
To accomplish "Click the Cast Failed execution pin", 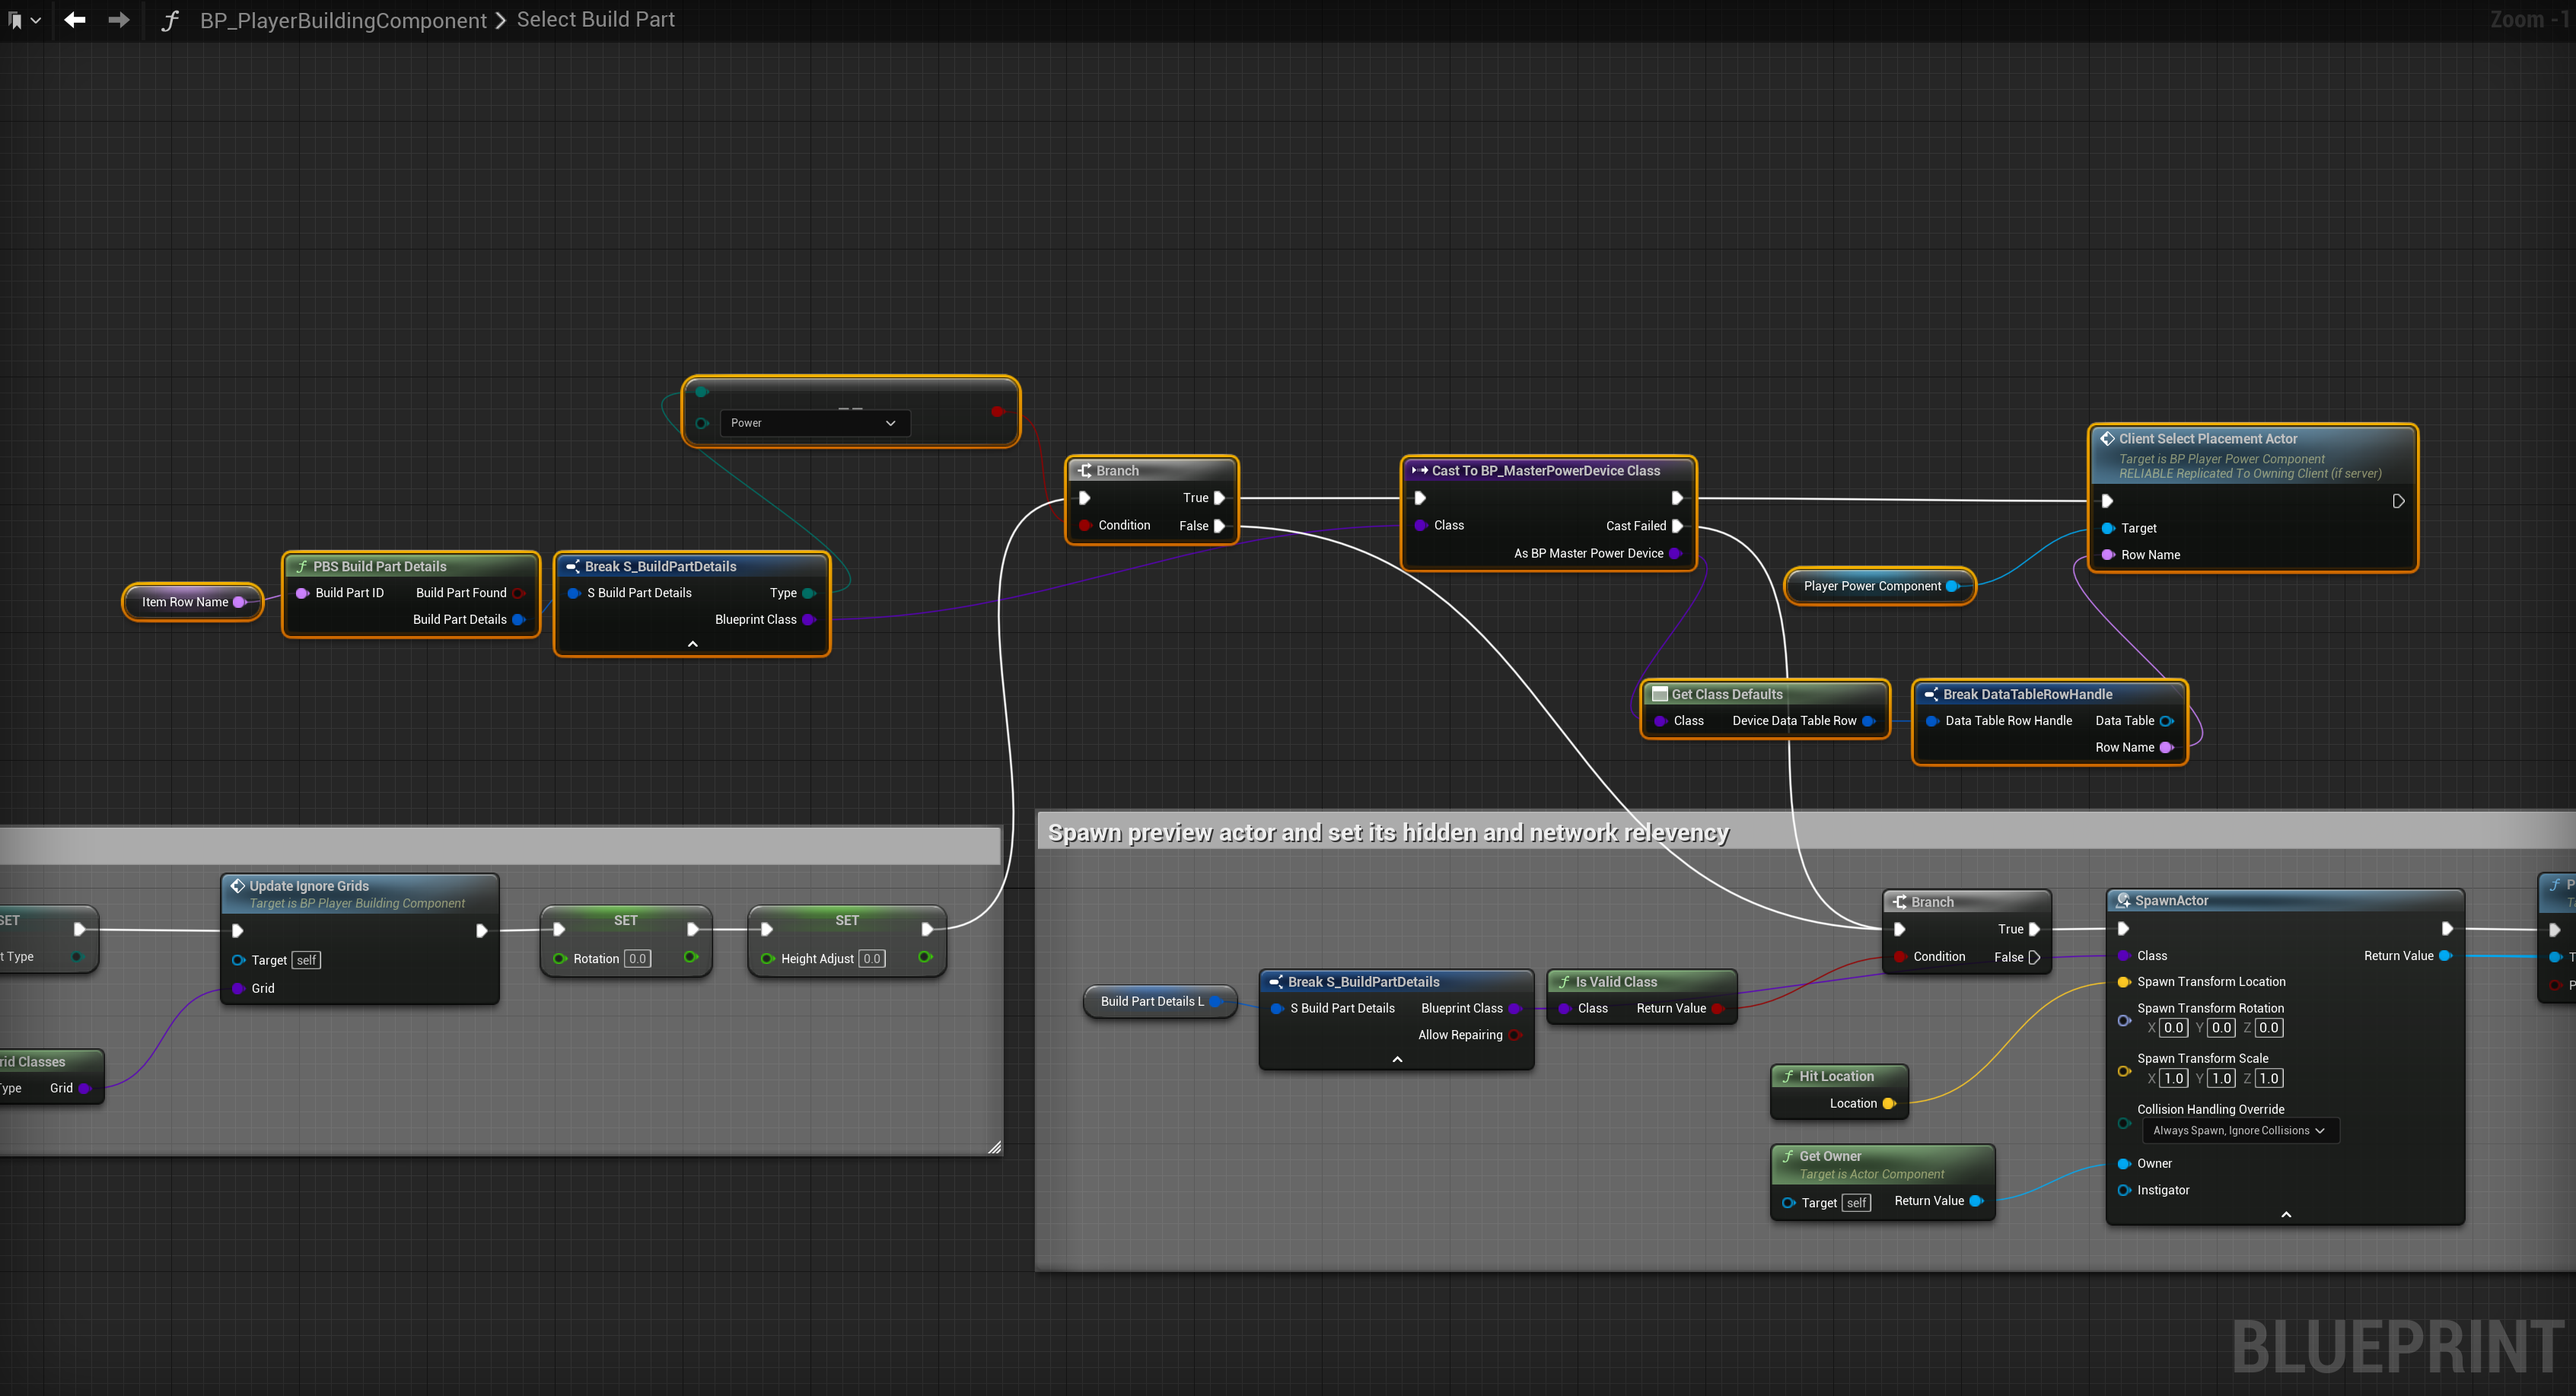I will (x=1677, y=526).
